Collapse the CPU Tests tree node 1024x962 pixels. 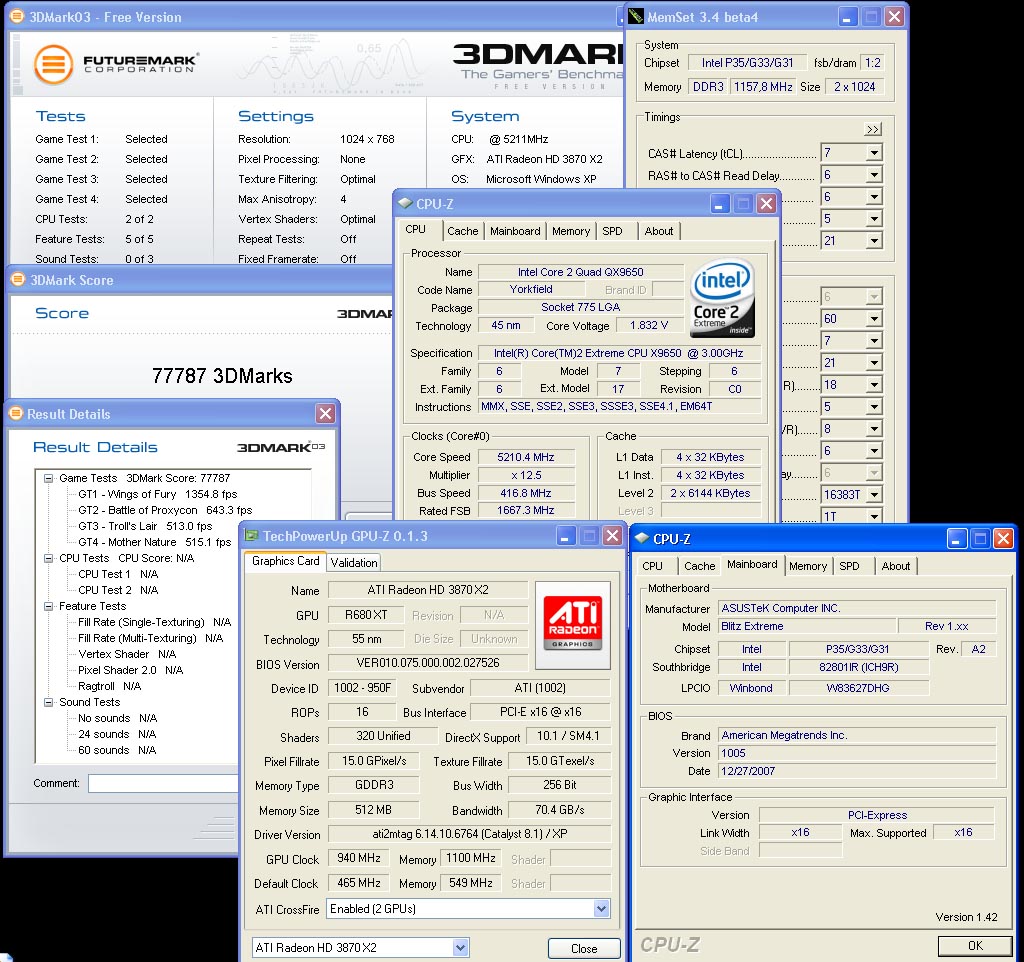point(48,558)
